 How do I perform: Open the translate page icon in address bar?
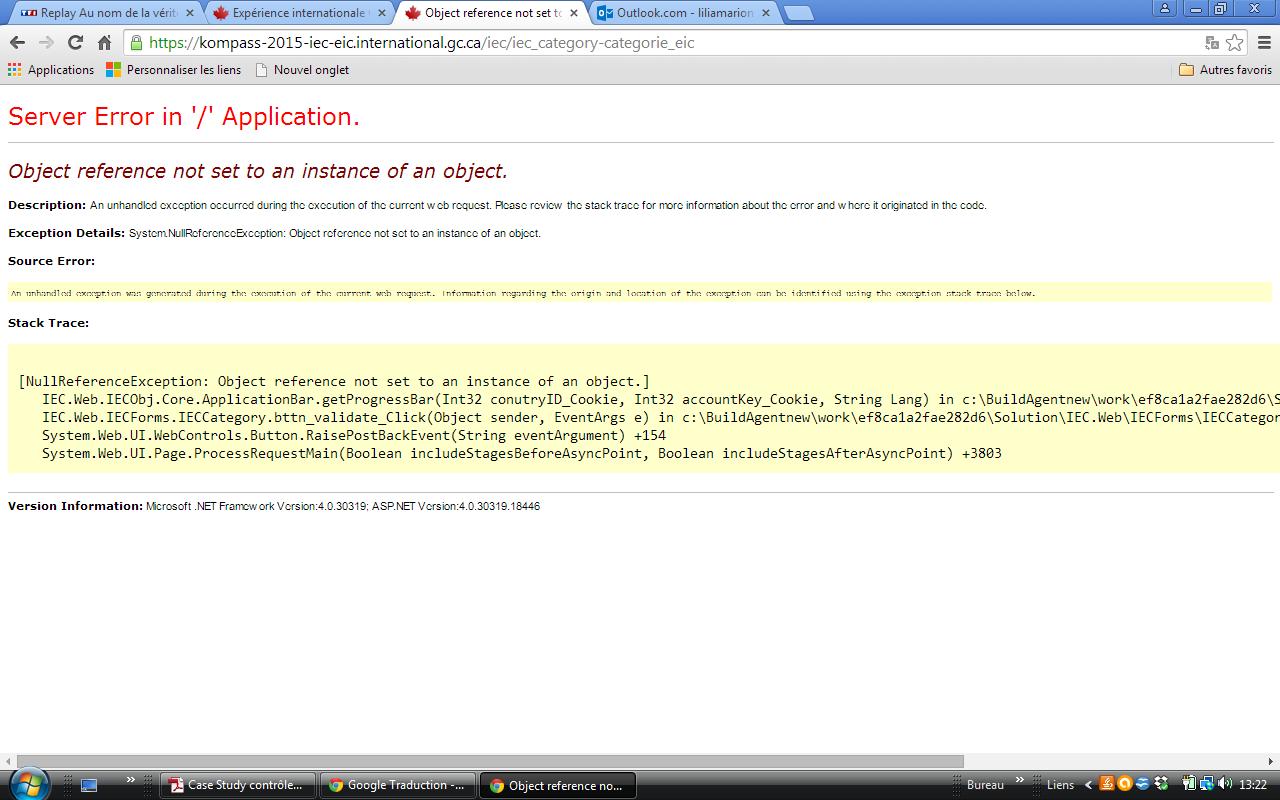tap(1211, 42)
